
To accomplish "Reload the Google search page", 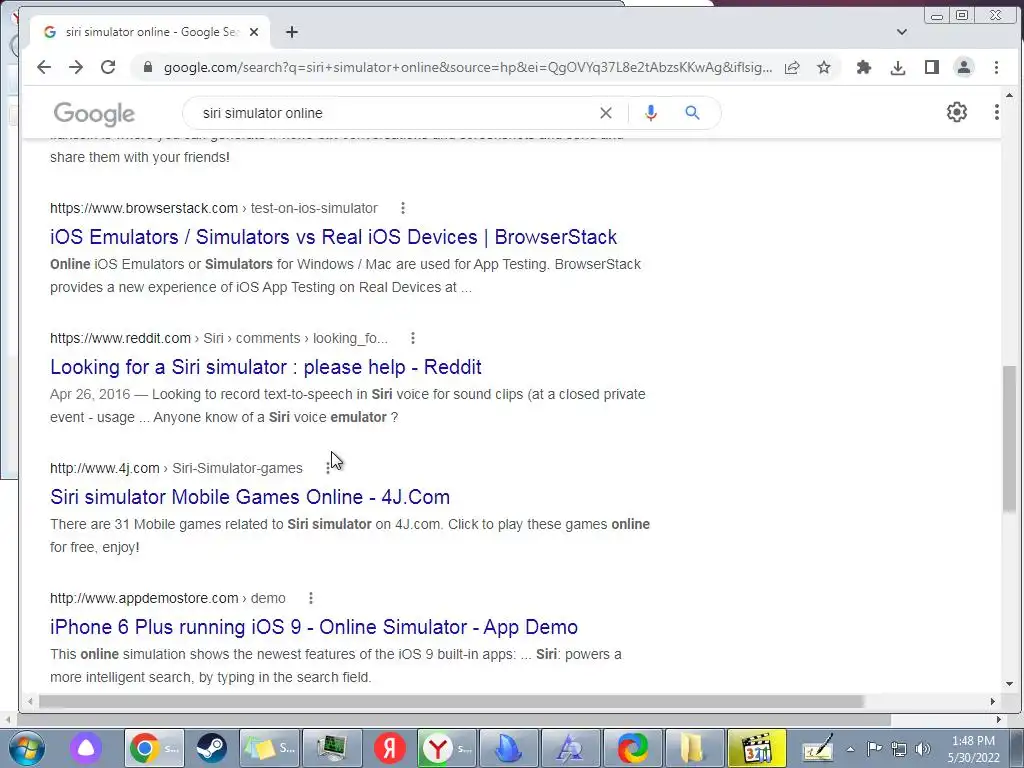I will coord(108,67).
